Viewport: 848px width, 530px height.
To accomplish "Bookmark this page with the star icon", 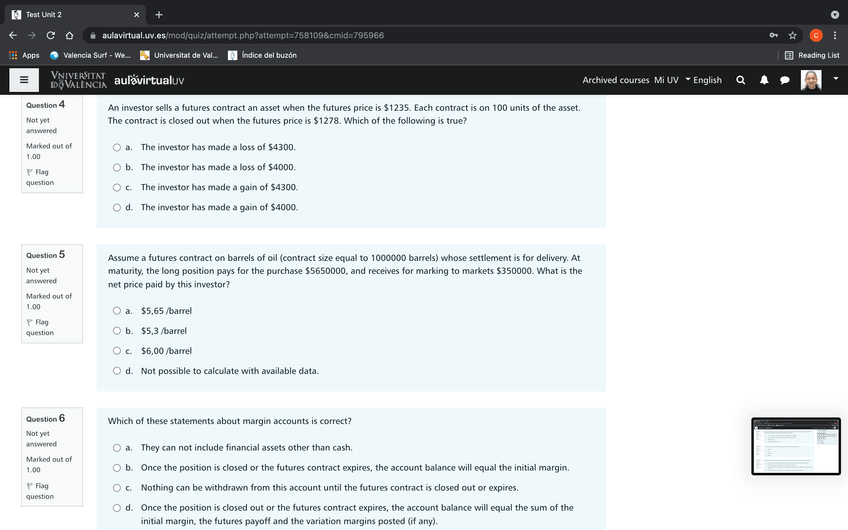I will (x=793, y=35).
